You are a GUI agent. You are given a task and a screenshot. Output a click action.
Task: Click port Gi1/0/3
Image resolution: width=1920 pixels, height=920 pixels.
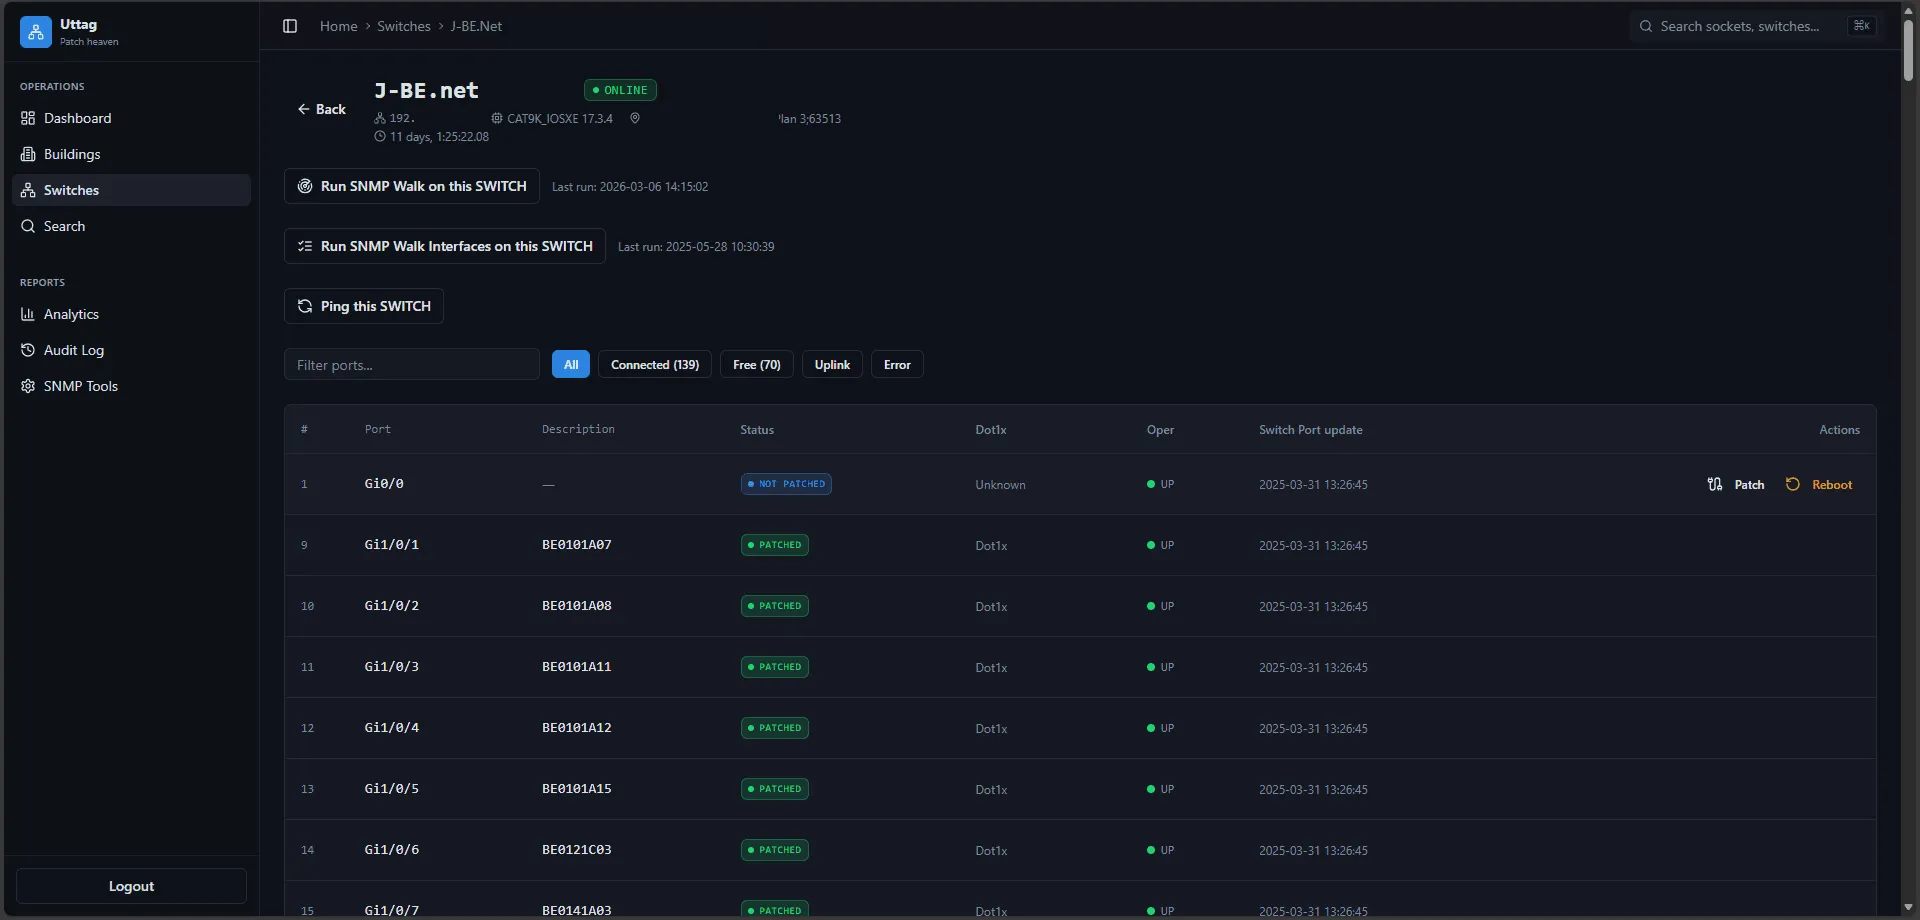[x=392, y=667]
